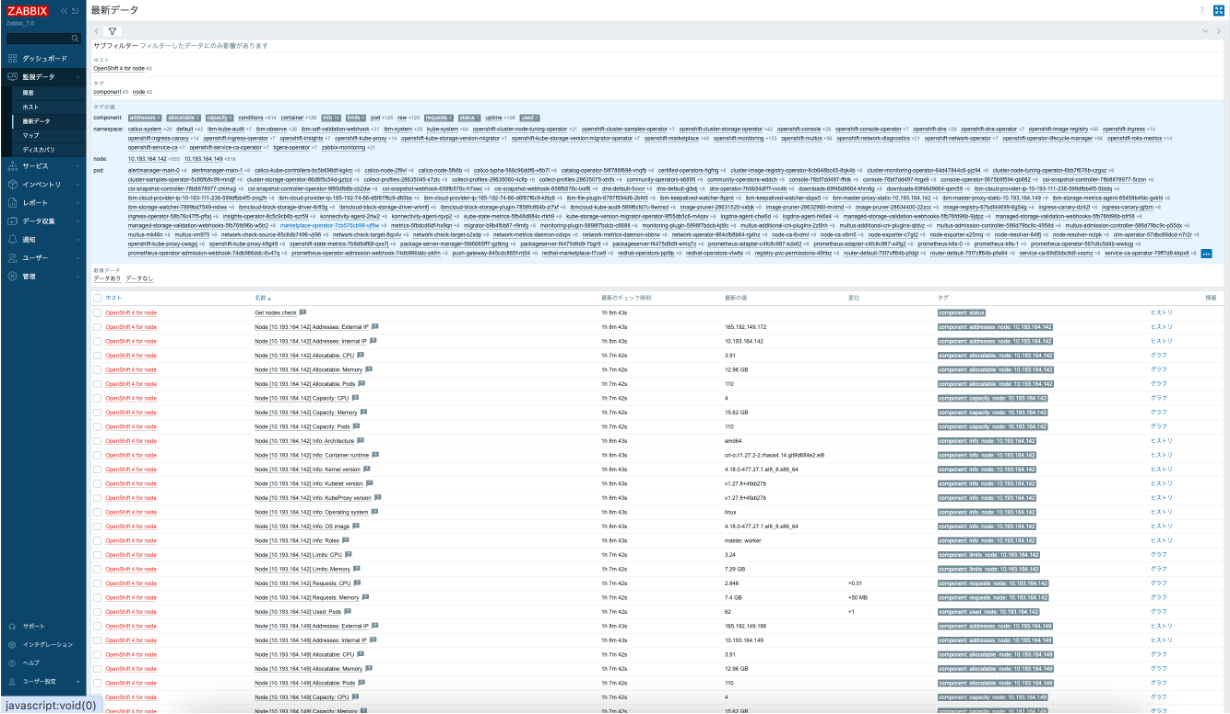The height and width of the screenshot is (714, 1230).
Task: Toggle kiosk fullscreen mode icon top right
Action: point(1218,10)
